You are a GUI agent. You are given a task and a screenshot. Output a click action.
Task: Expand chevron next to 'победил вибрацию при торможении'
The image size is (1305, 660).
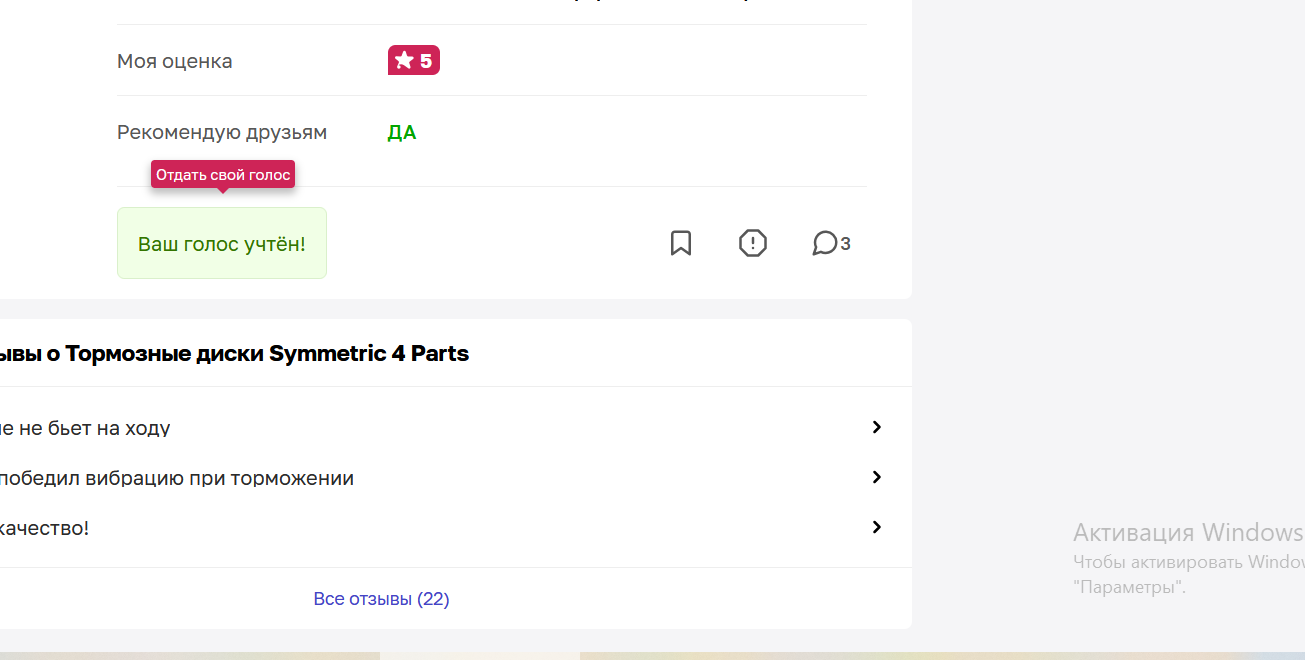(x=877, y=477)
